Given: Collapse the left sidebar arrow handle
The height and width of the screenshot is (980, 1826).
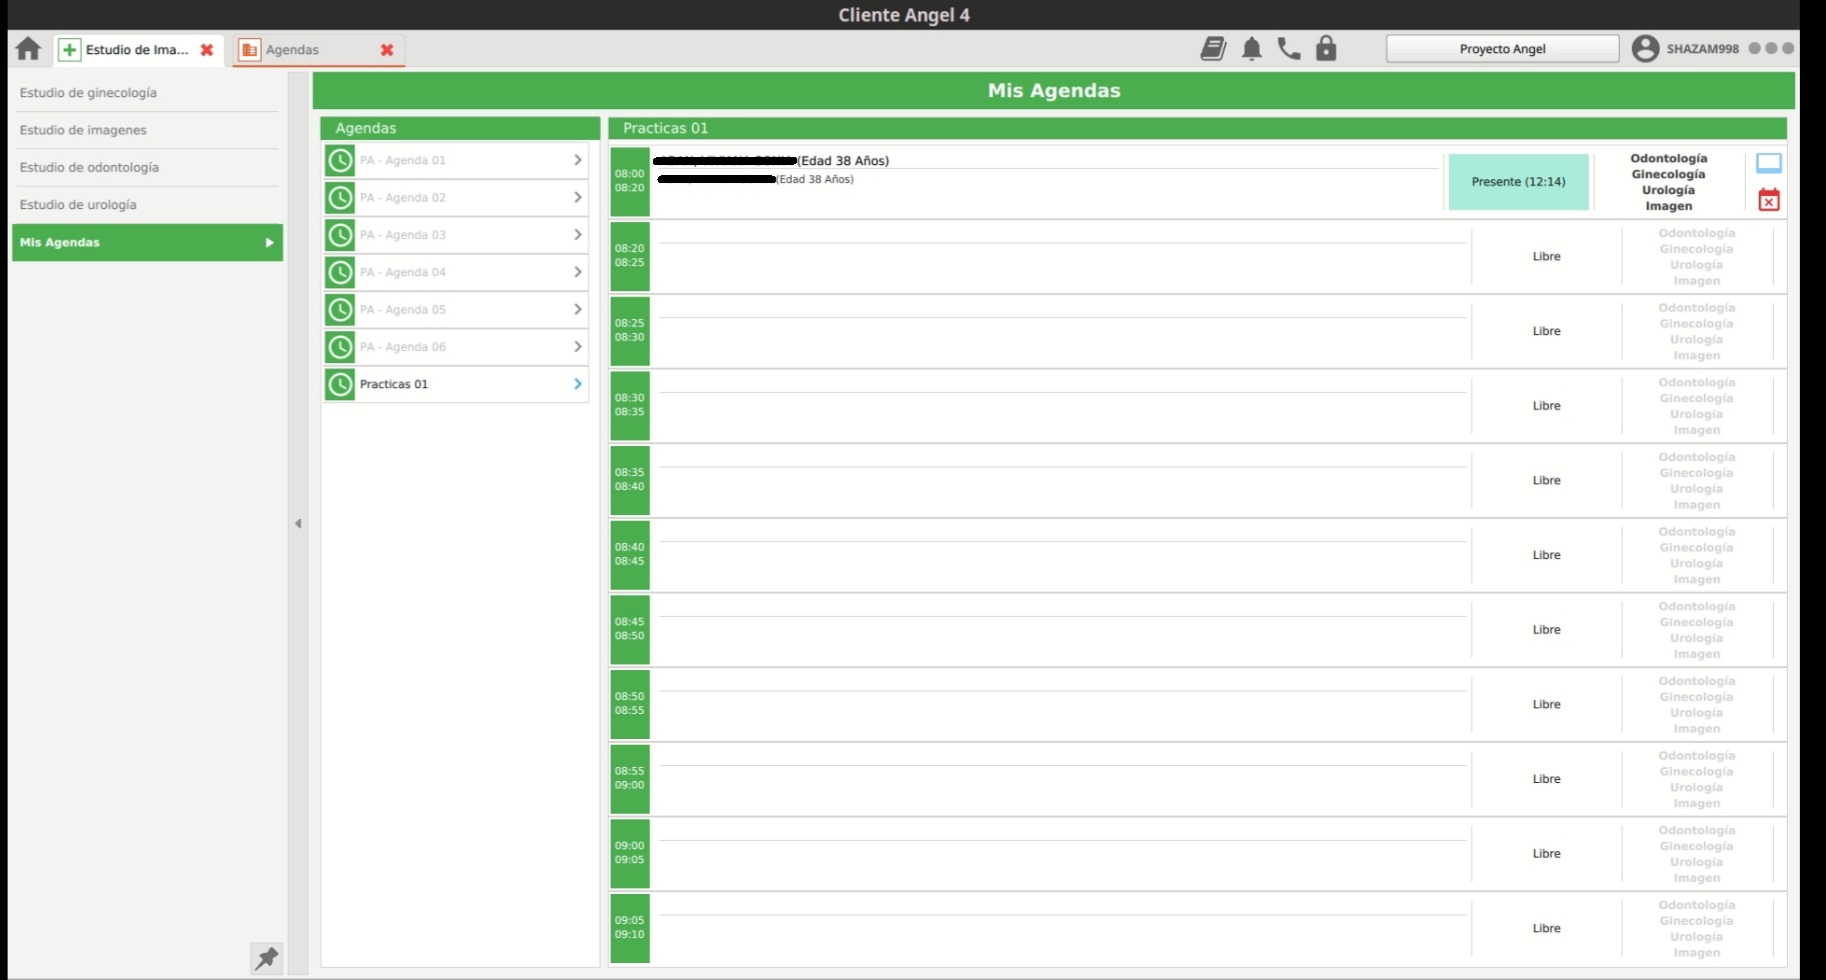Looking at the screenshot, I should click(x=298, y=523).
